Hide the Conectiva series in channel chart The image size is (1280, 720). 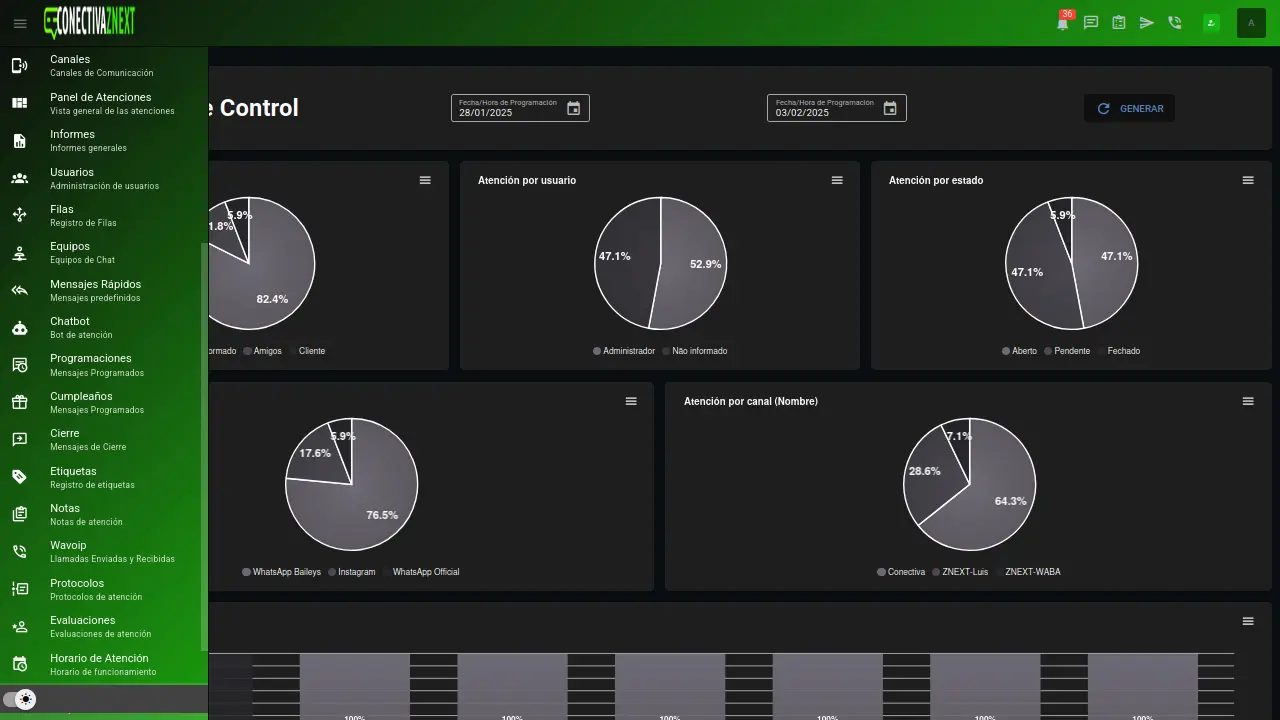click(x=901, y=572)
